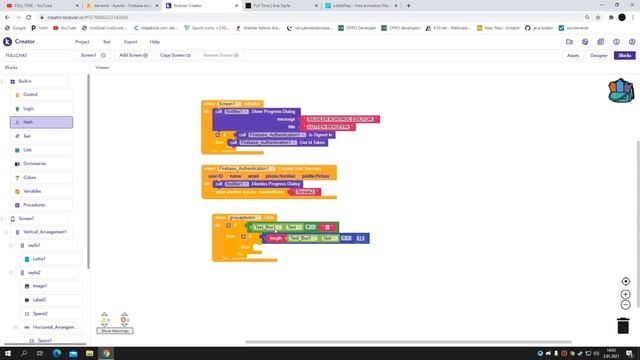Open Microsoft Edge from the taskbar
Image resolution: width=640 pixels, height=360 pixels.
pyautogui.click(x=57, y=353)
